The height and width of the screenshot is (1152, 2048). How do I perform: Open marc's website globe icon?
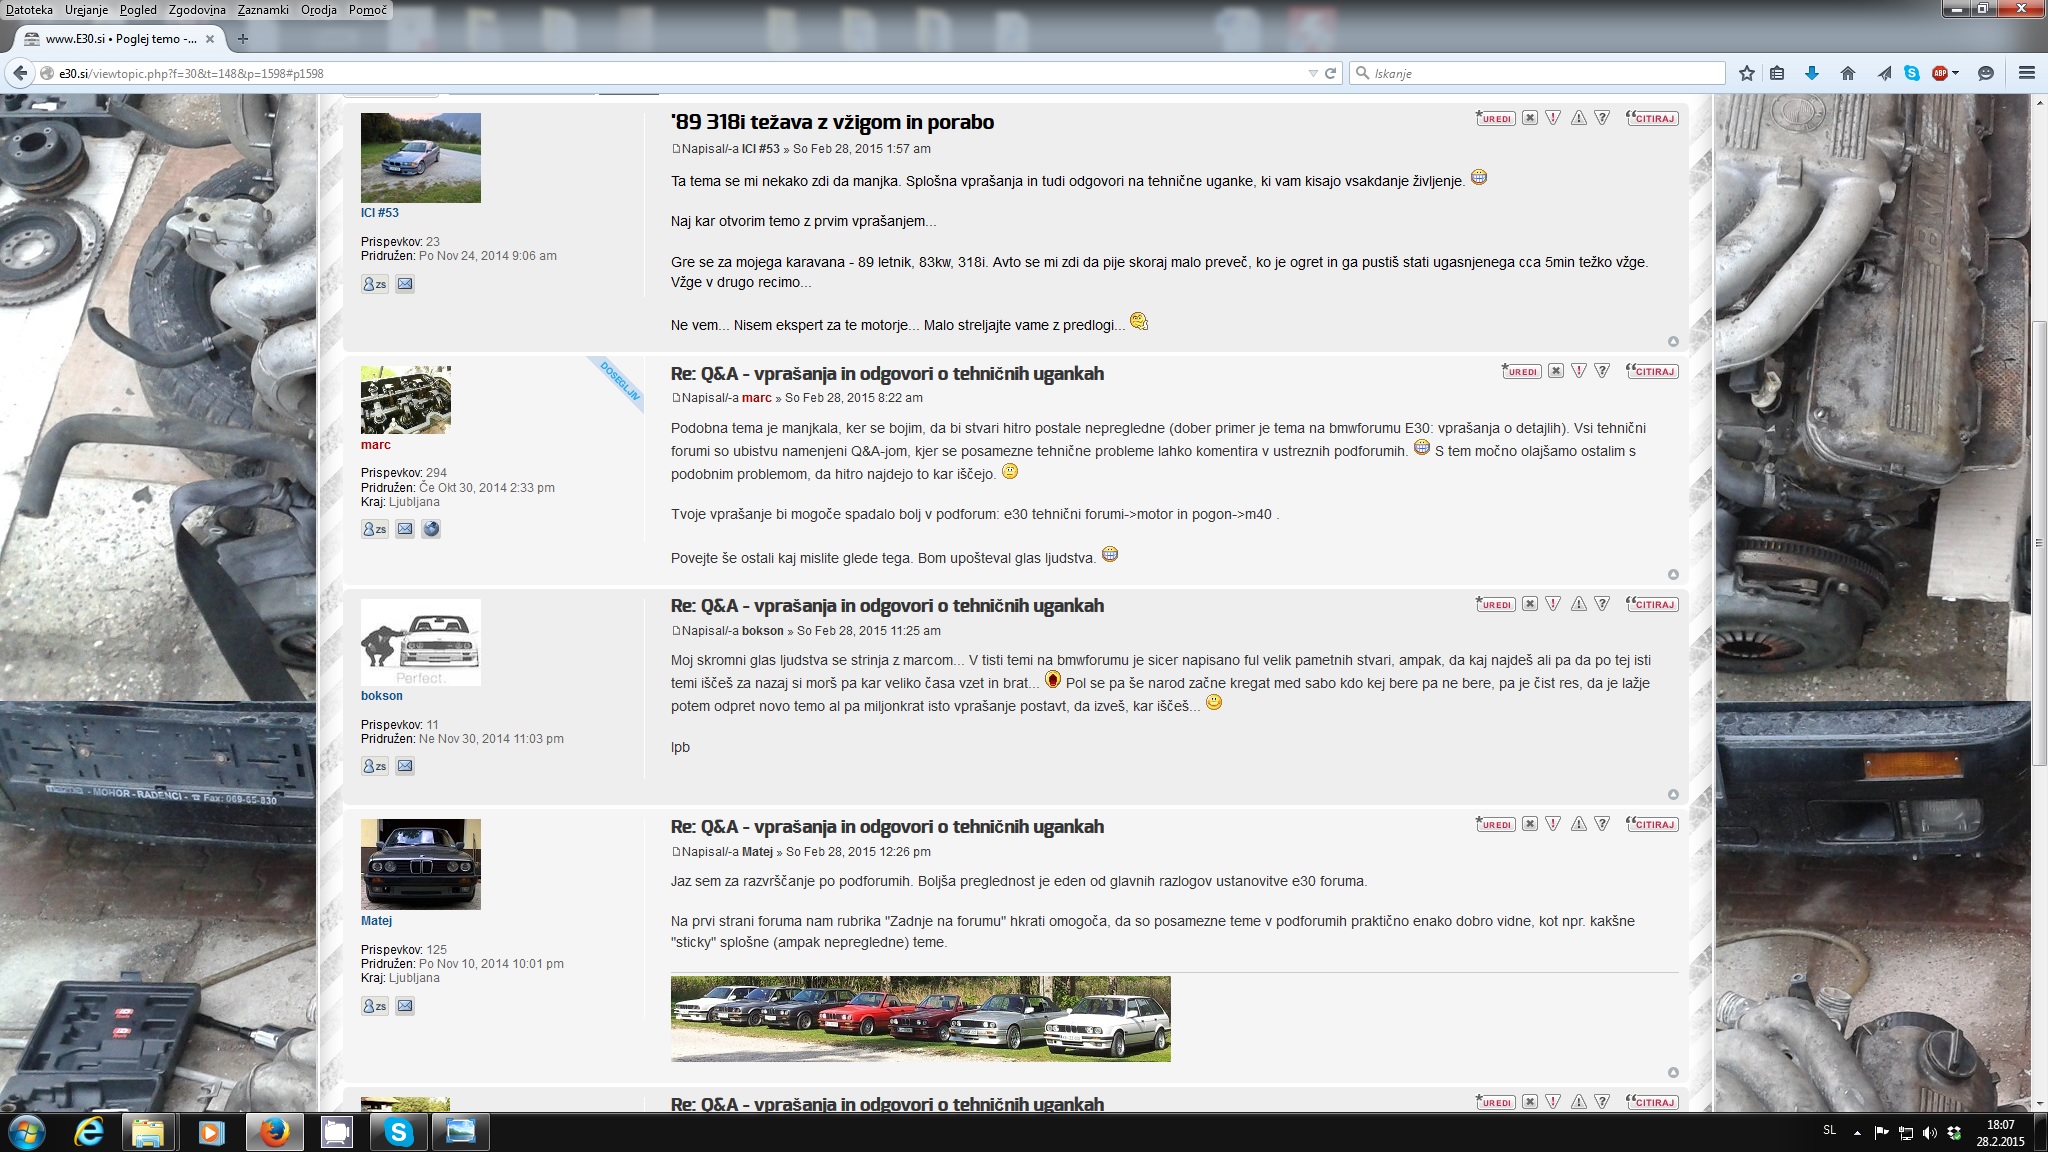point(431,529)
